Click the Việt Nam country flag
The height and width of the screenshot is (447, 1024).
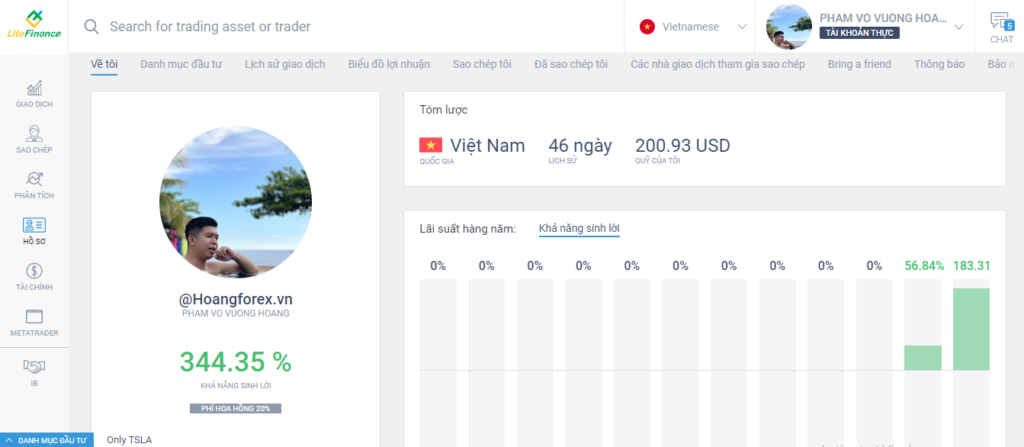click(430, 145)
